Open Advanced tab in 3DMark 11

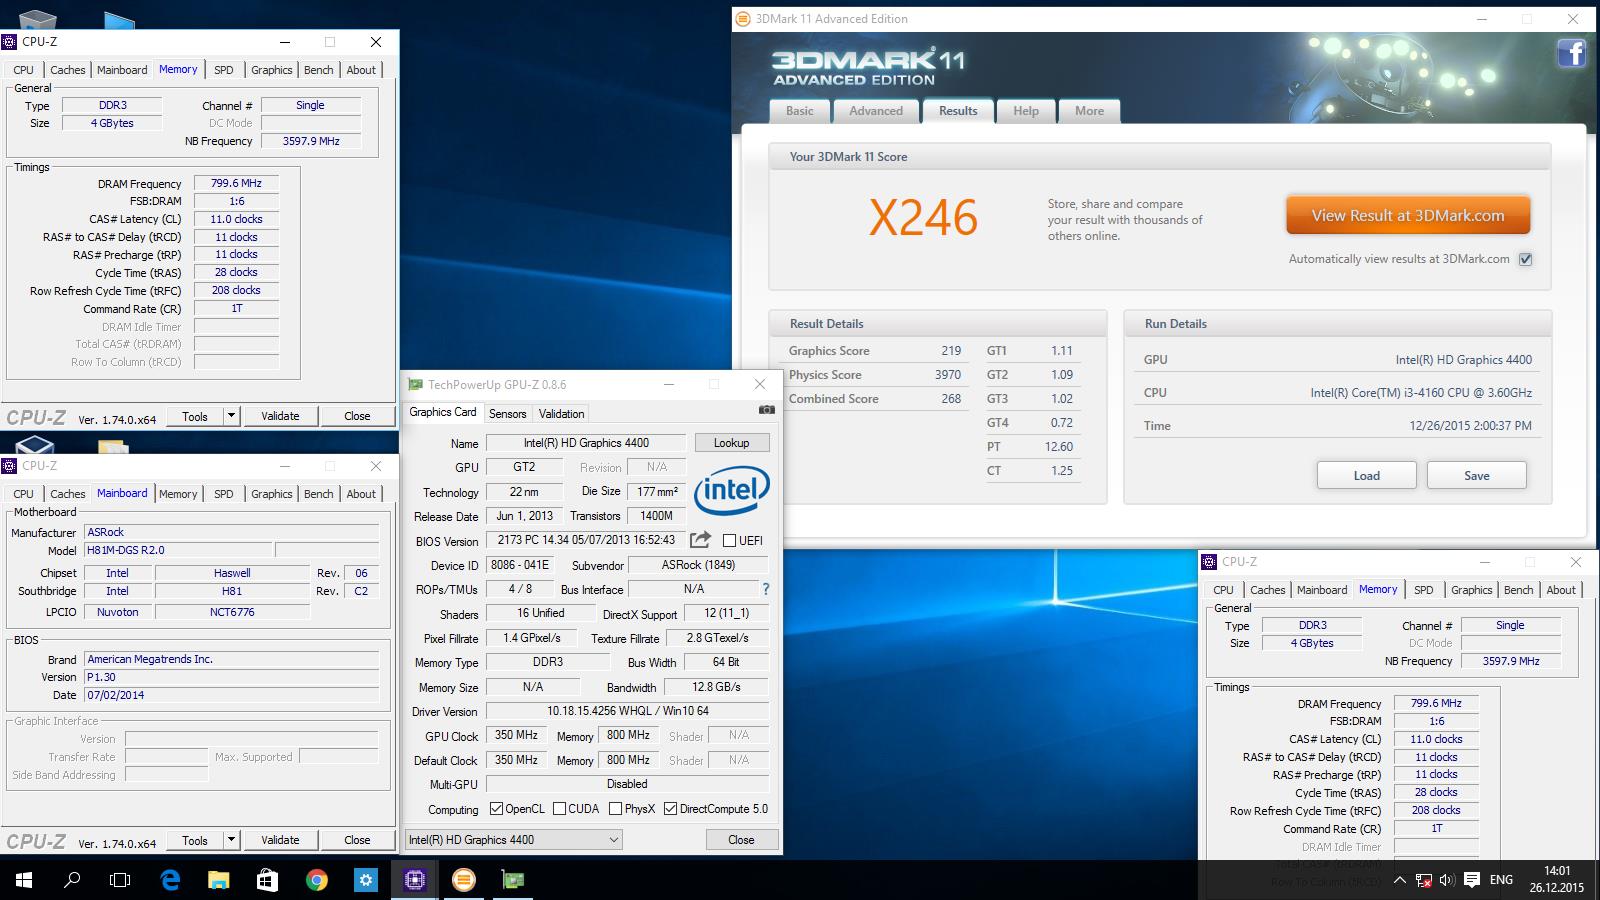(876, 111)
